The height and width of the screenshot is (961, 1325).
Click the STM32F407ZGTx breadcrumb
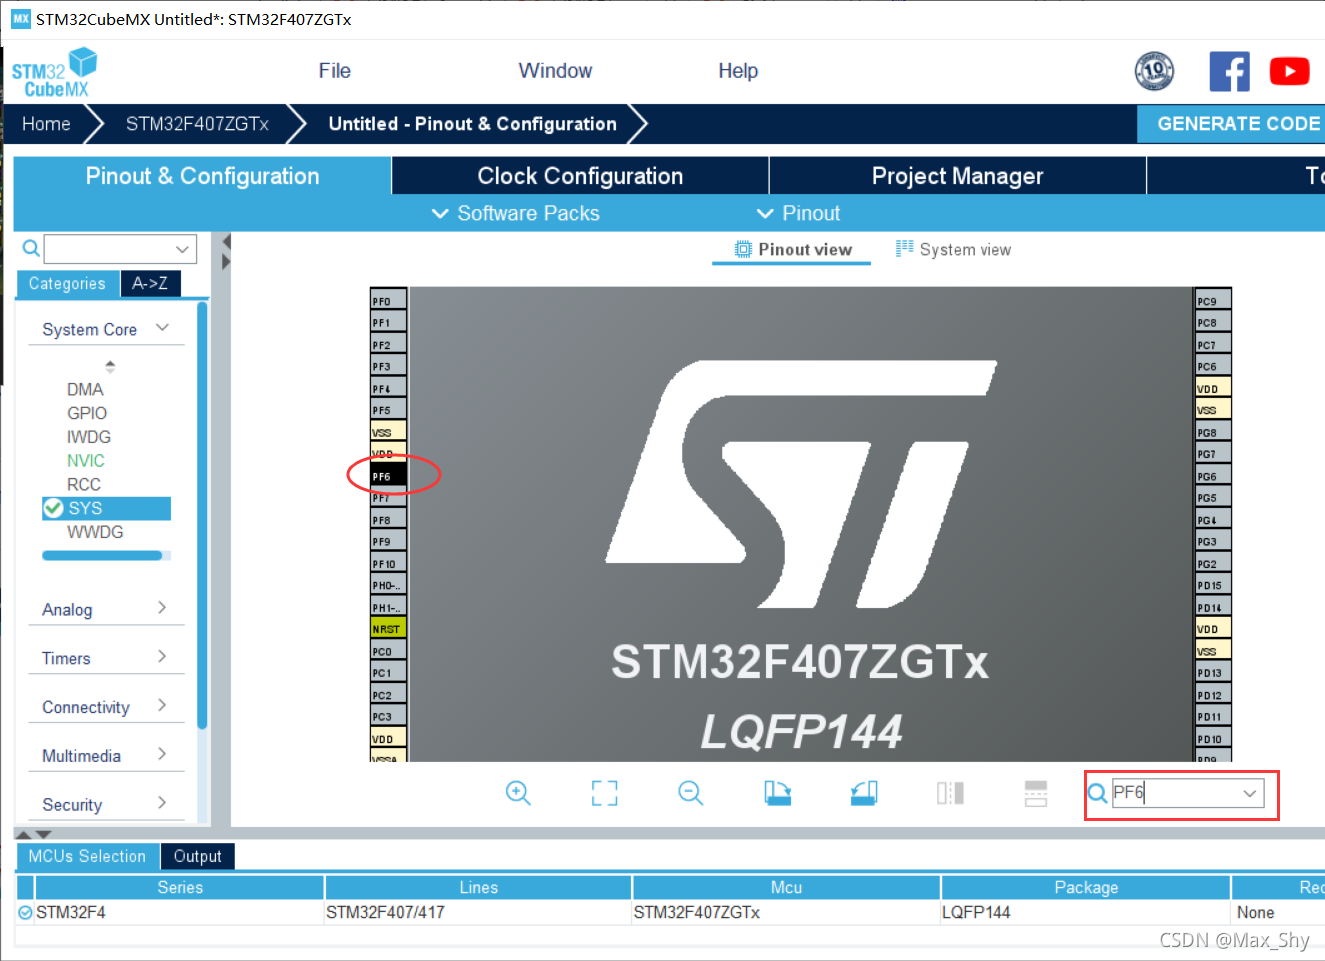[197, 124]
